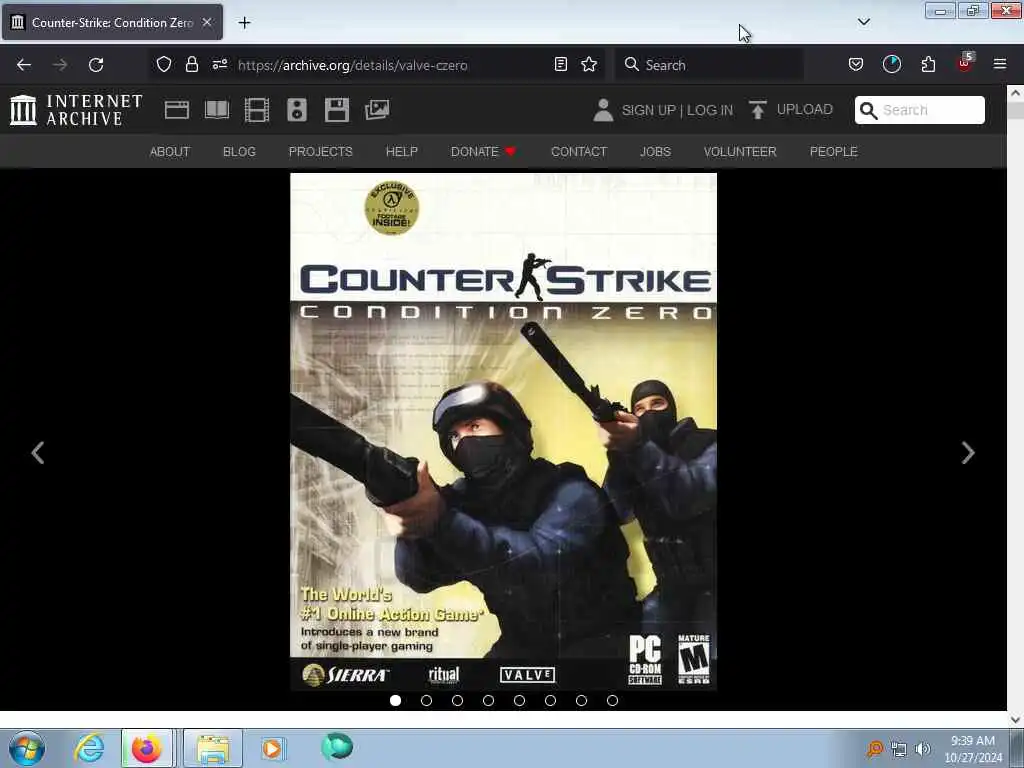Click the circular Firefox account icon

pyautogui.click(x=891, y=64)
